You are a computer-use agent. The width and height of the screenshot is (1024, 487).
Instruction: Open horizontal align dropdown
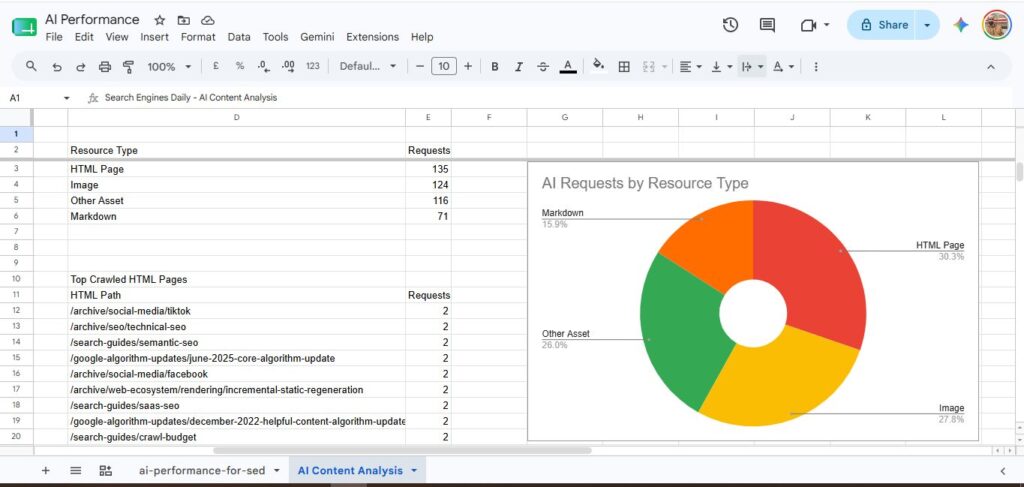pyautogui.click(x=690, y=67)
